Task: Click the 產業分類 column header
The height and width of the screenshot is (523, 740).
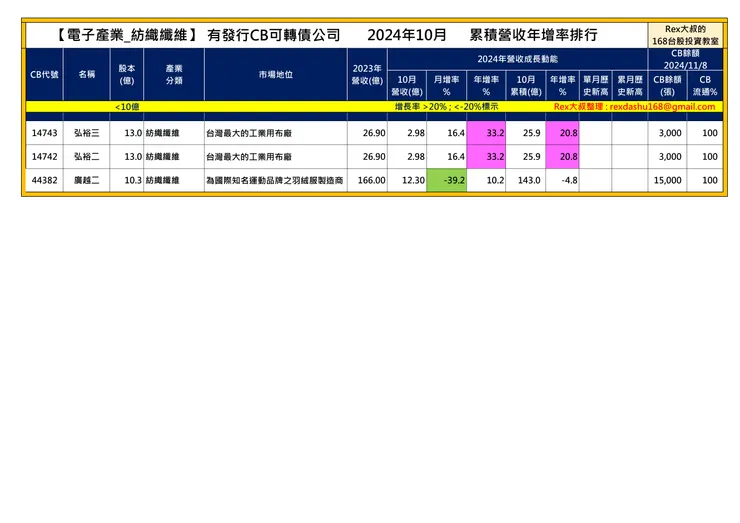Action: coord(174,75)
